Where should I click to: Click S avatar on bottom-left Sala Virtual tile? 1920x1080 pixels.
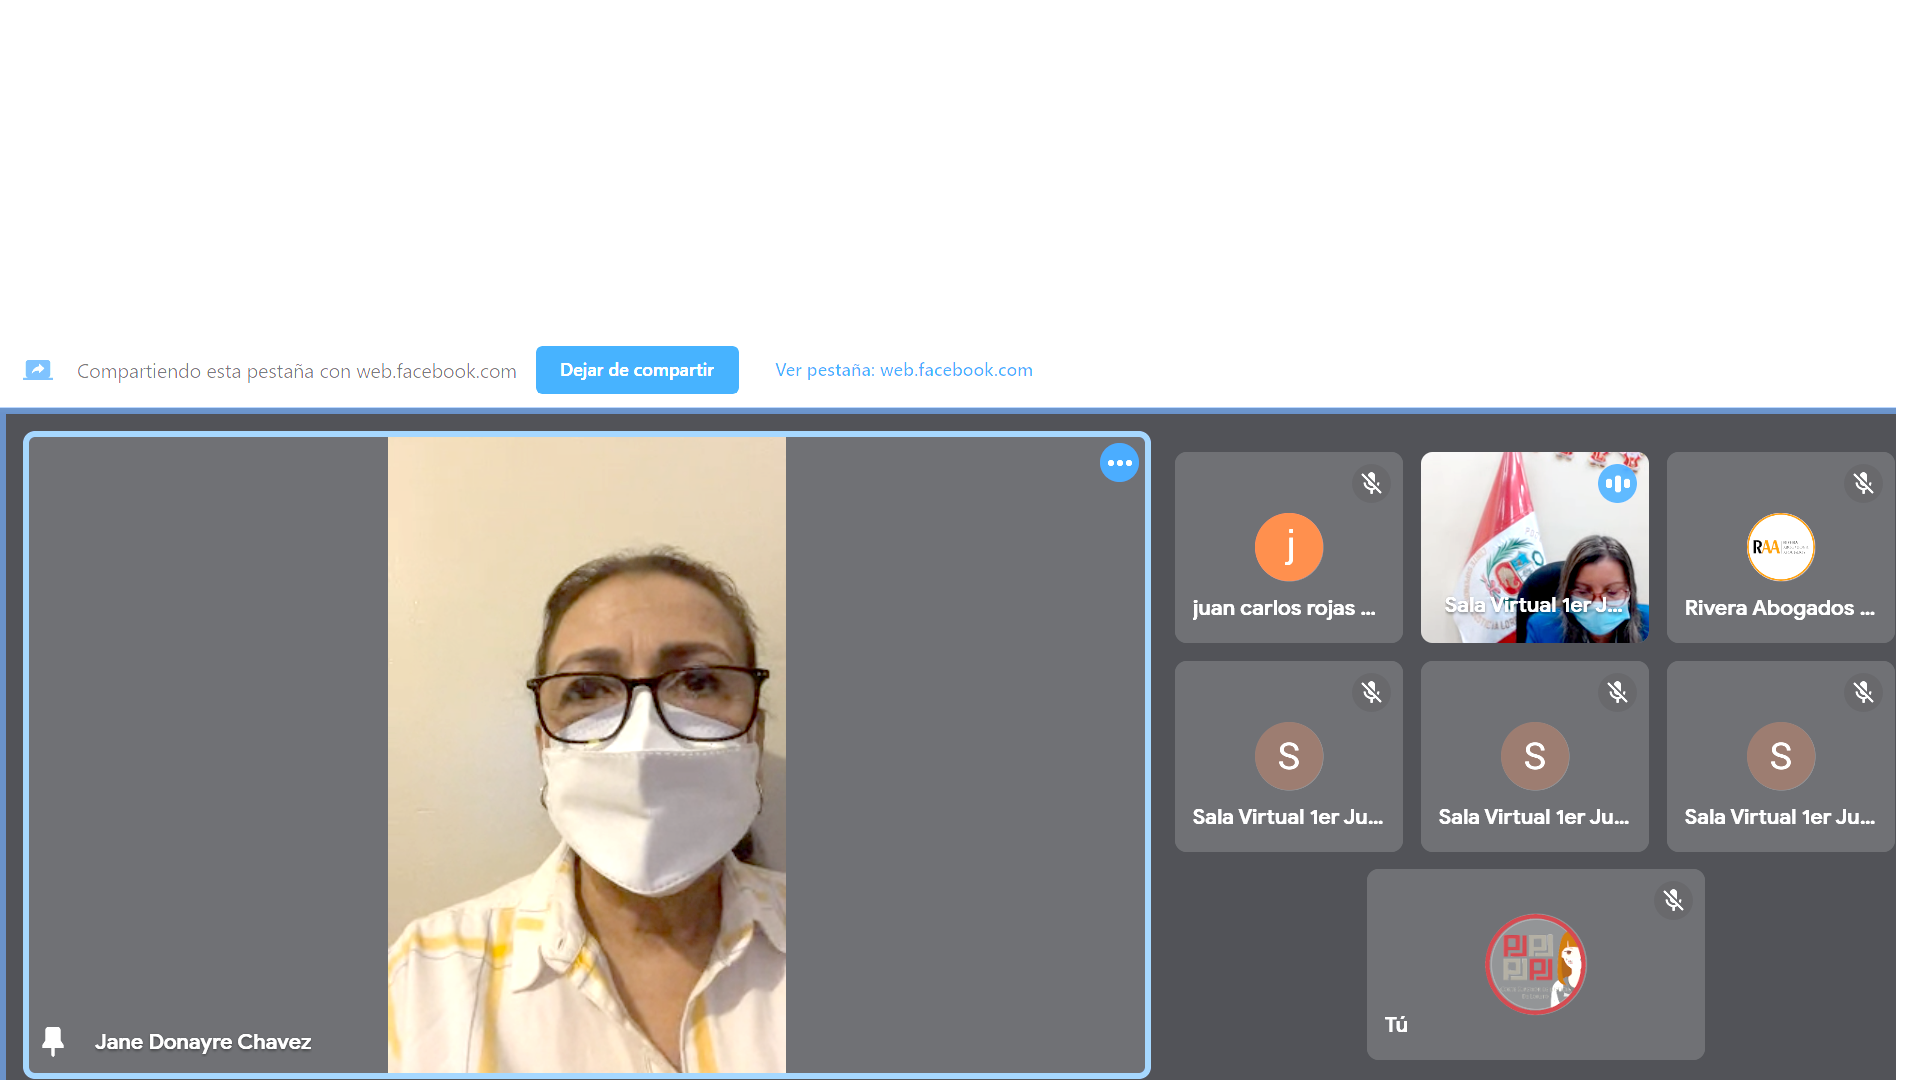[x=1288, y=756]
